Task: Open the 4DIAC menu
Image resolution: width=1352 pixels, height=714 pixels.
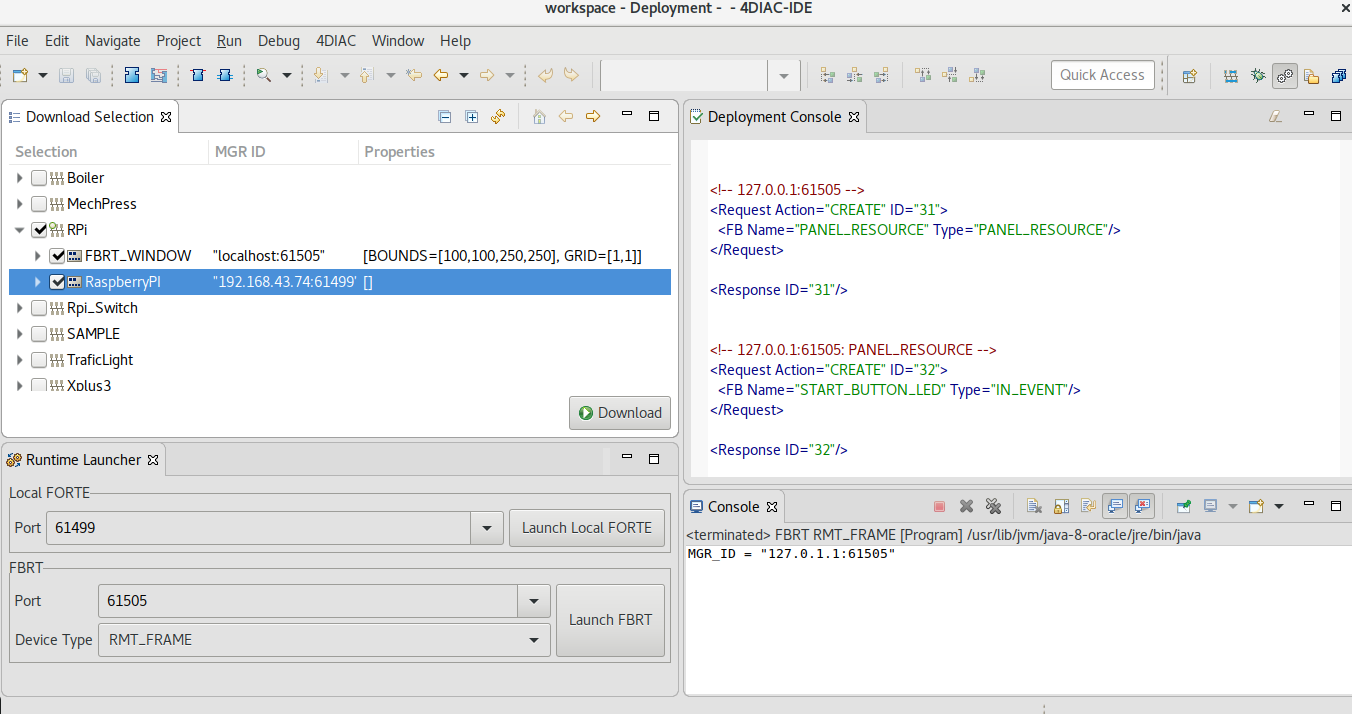Action: (x=335, y=41)
